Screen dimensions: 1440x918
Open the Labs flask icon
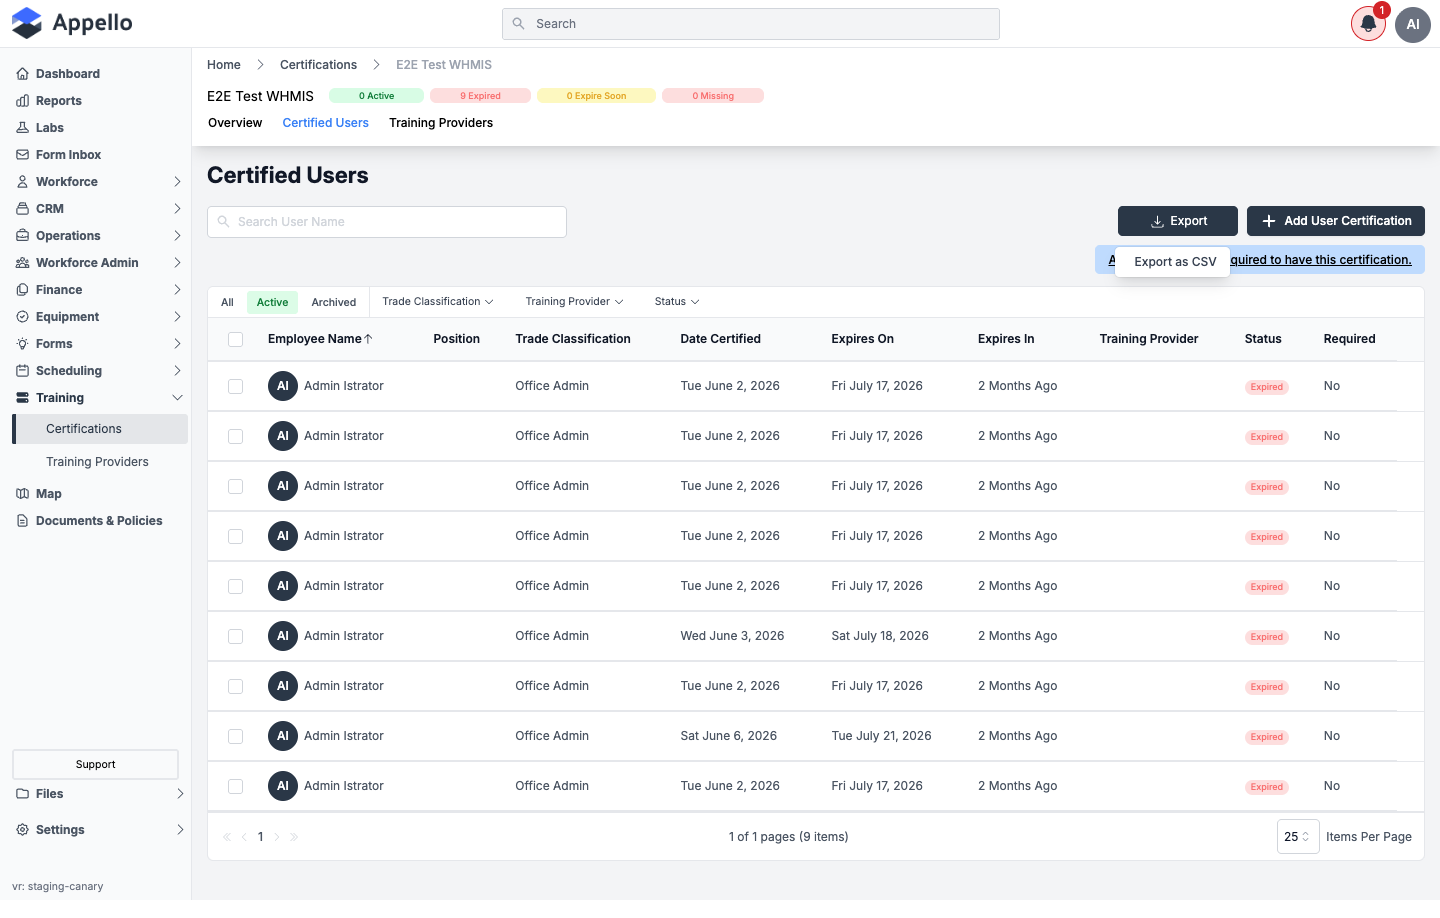[22, 128]
